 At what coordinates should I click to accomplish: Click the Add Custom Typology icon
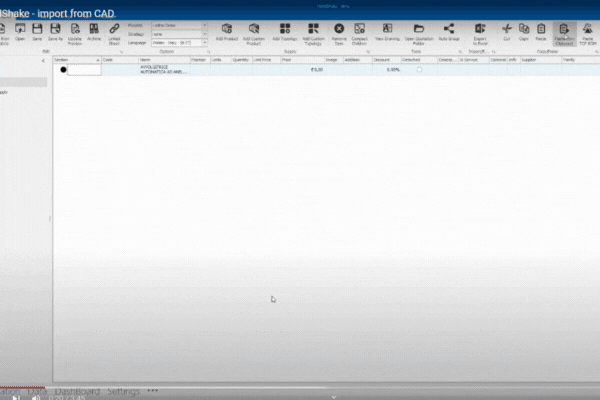(313, 29)
